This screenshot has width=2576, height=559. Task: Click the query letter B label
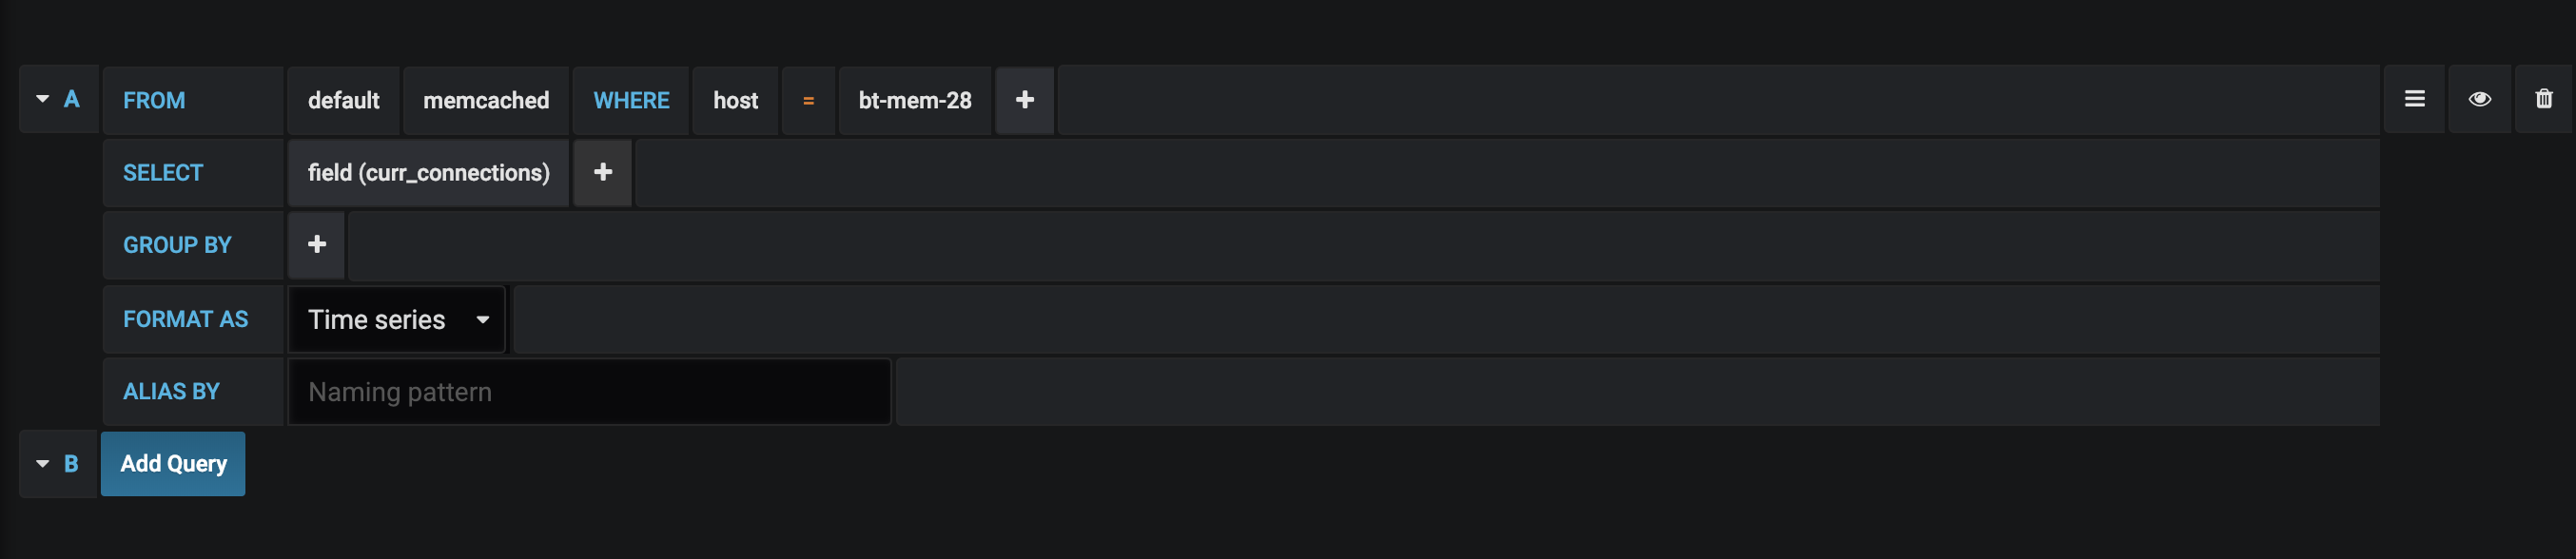coord(72,464)
